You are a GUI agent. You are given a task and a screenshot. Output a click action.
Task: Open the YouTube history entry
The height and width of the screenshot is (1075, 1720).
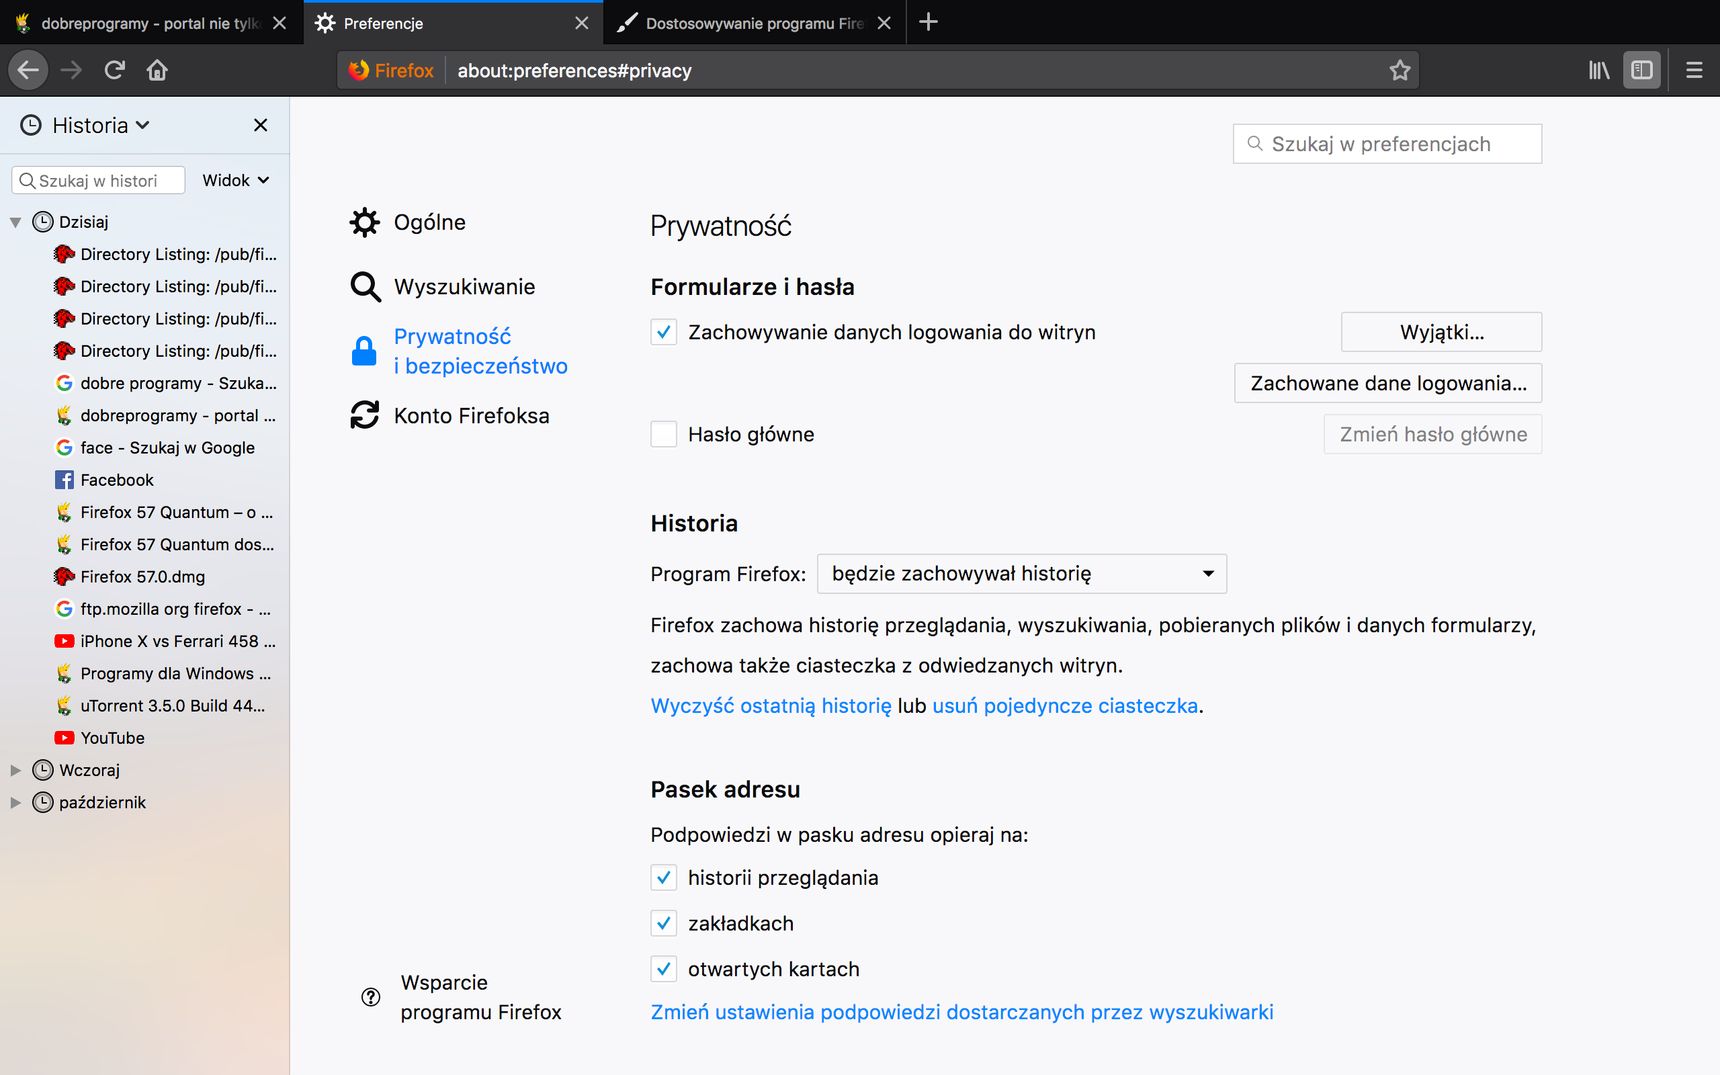tap(145, 738)
